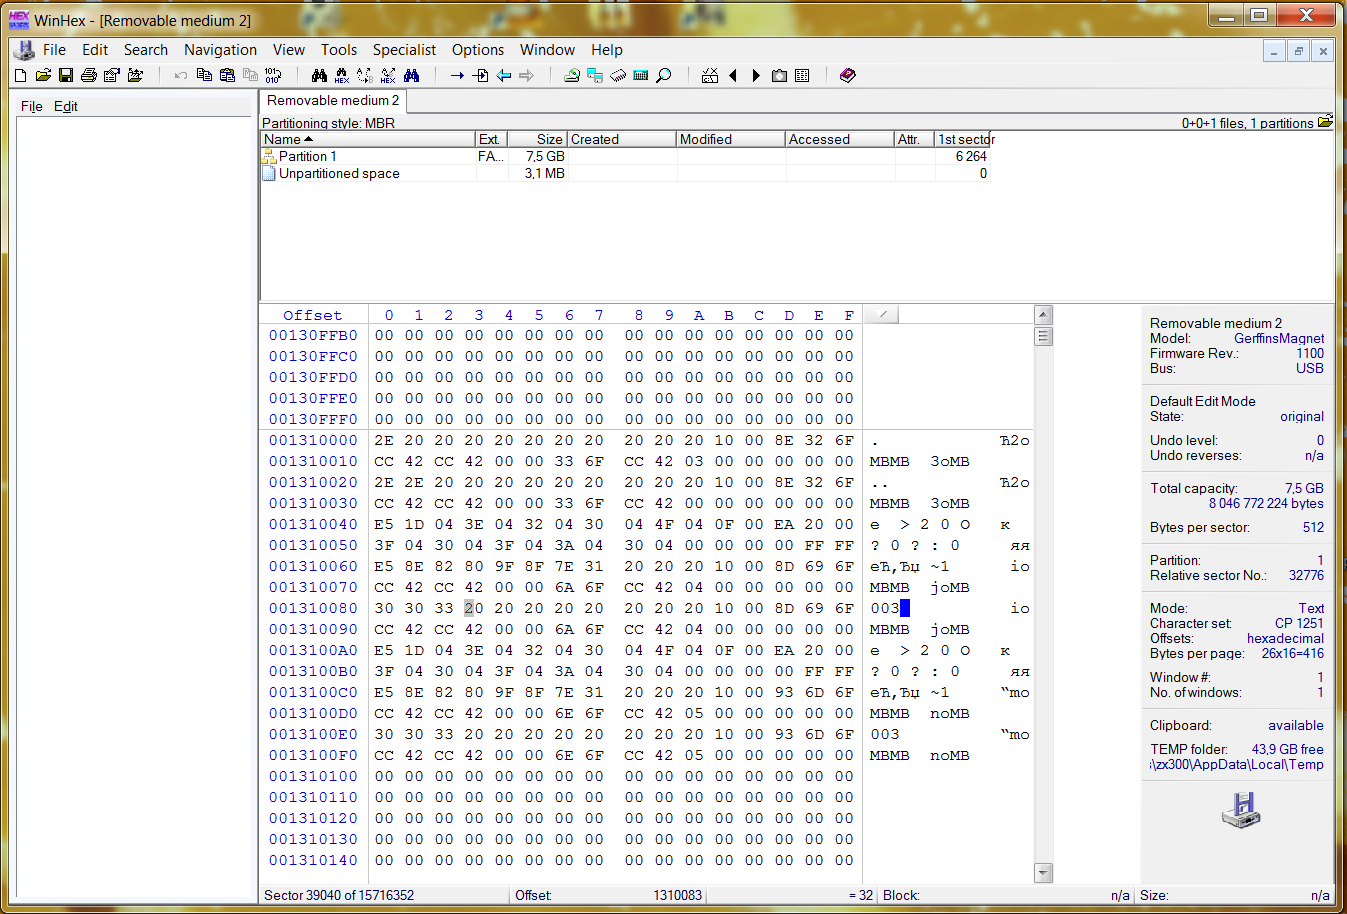The width and height of the screenshot is (1347, 914).
Task: Click the Open file folder icon
Action: [x=43, y=75]
